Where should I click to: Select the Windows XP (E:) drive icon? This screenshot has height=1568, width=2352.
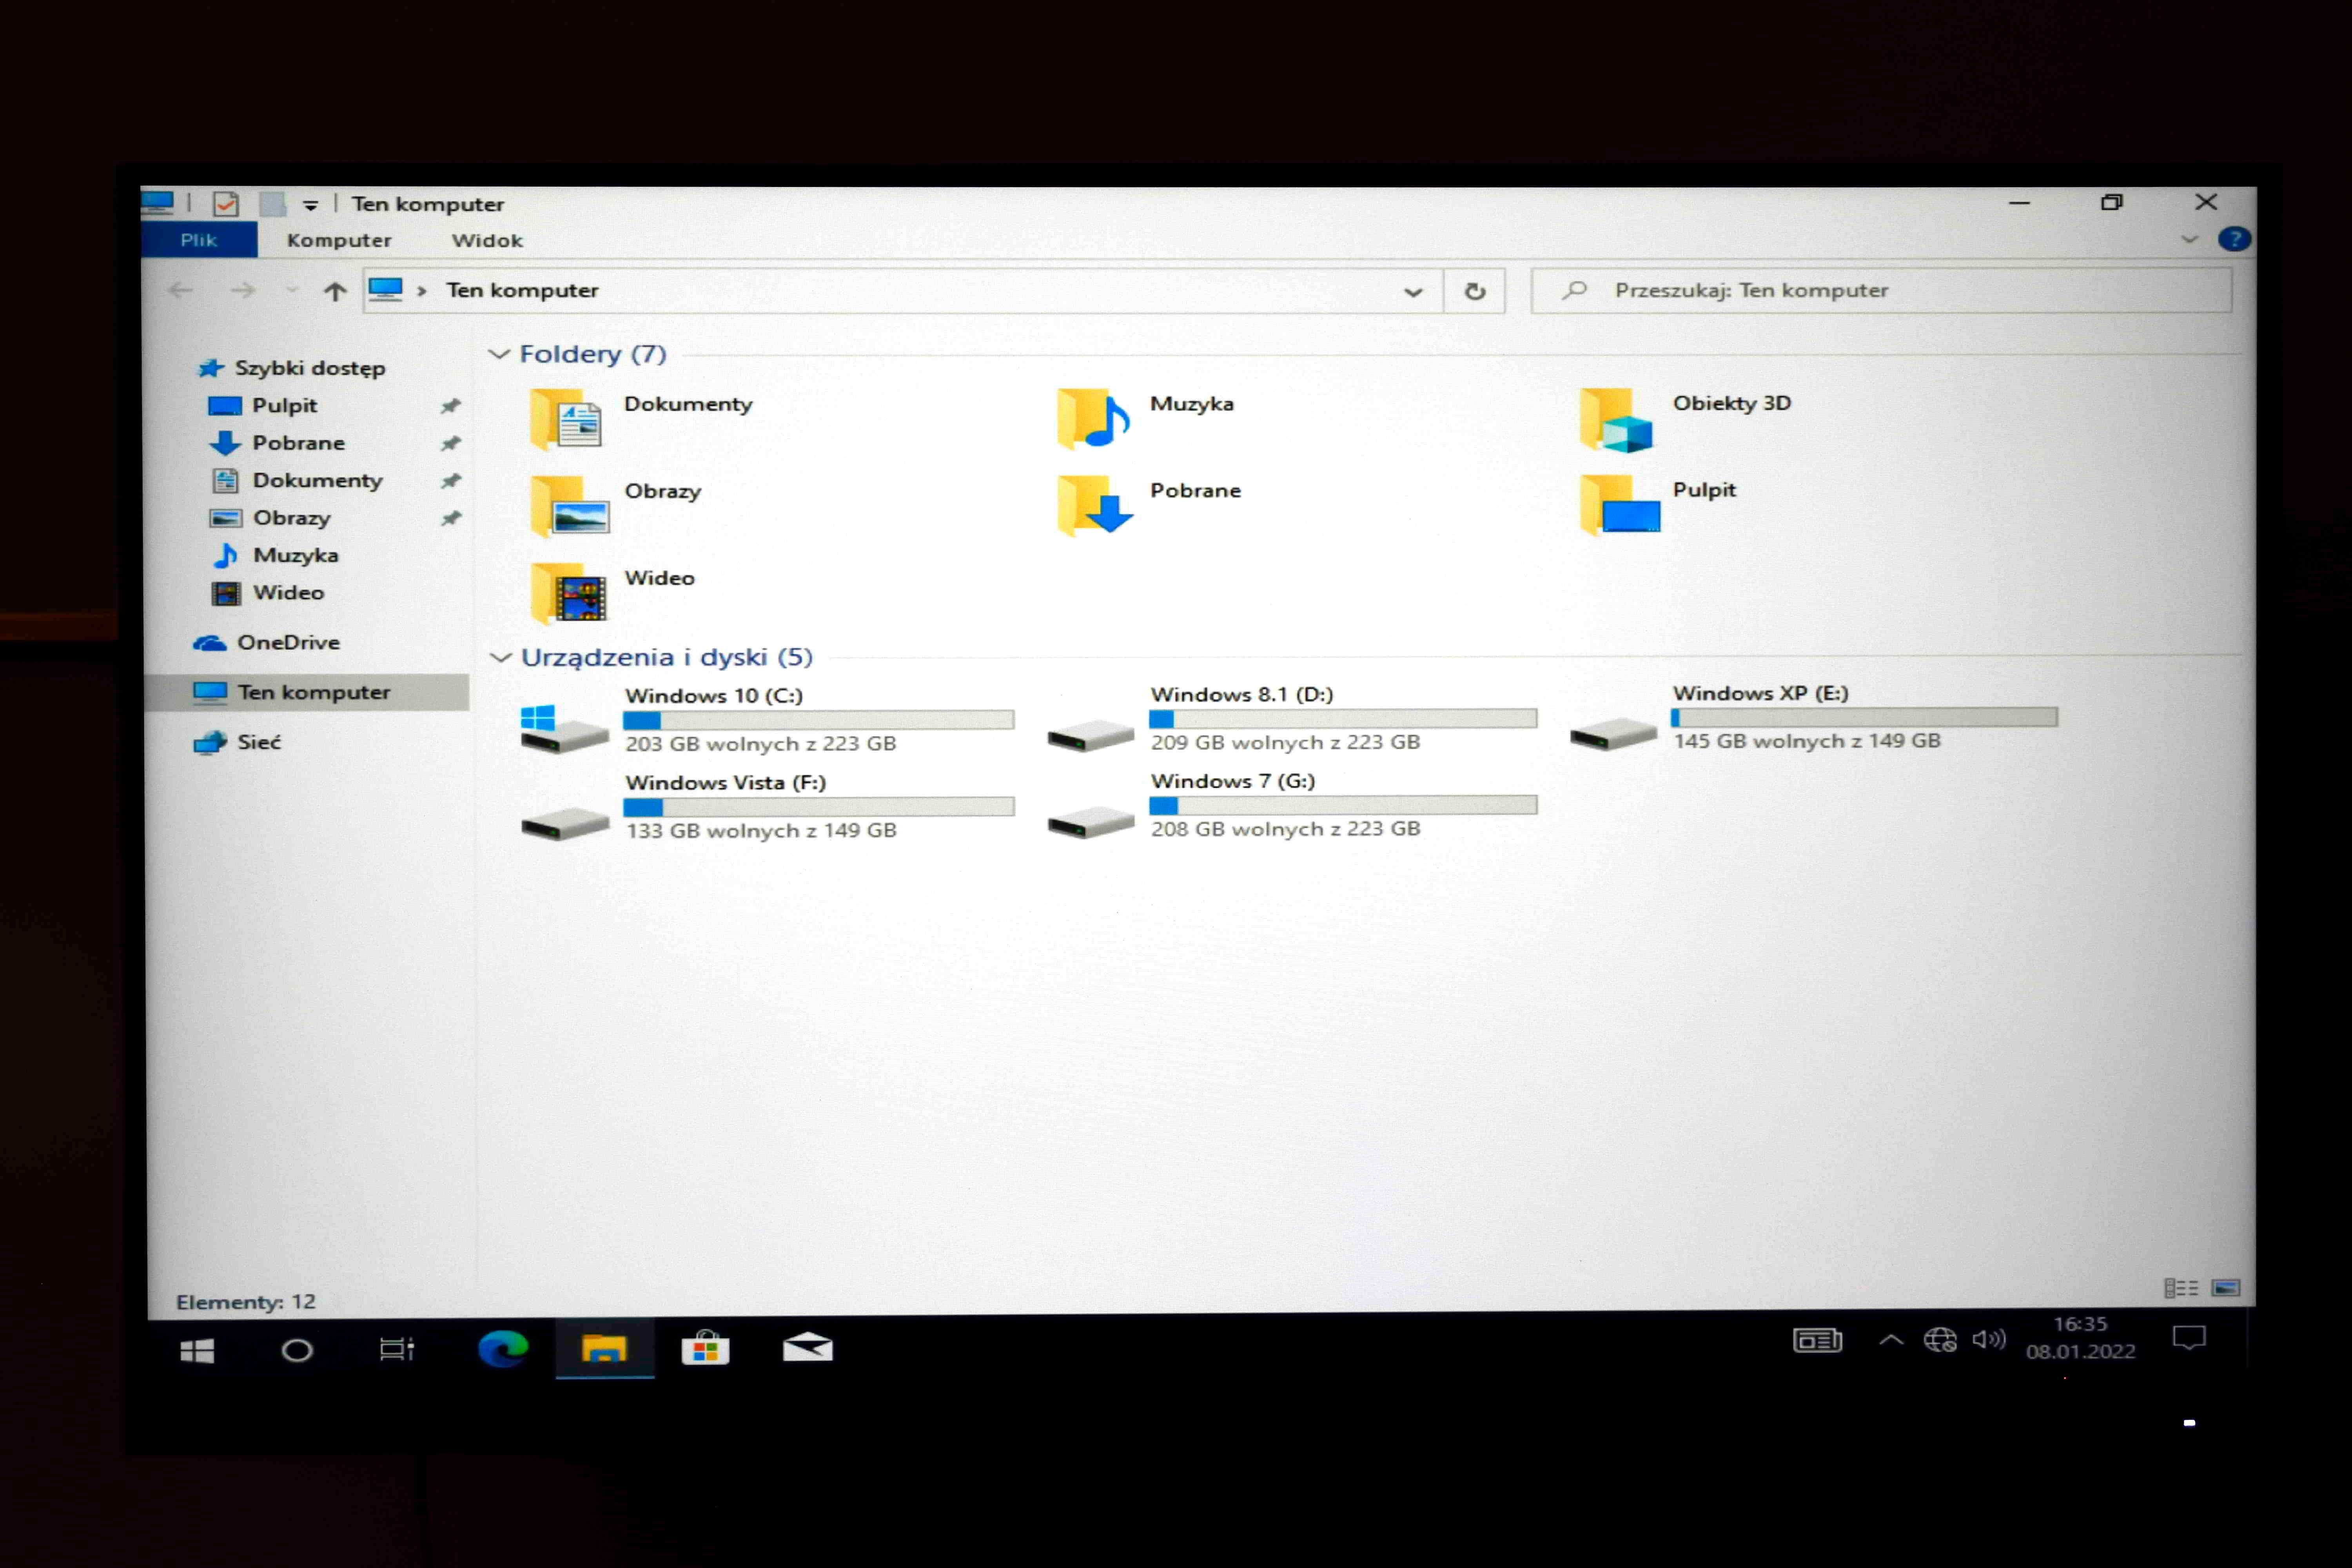point(1613,734)
